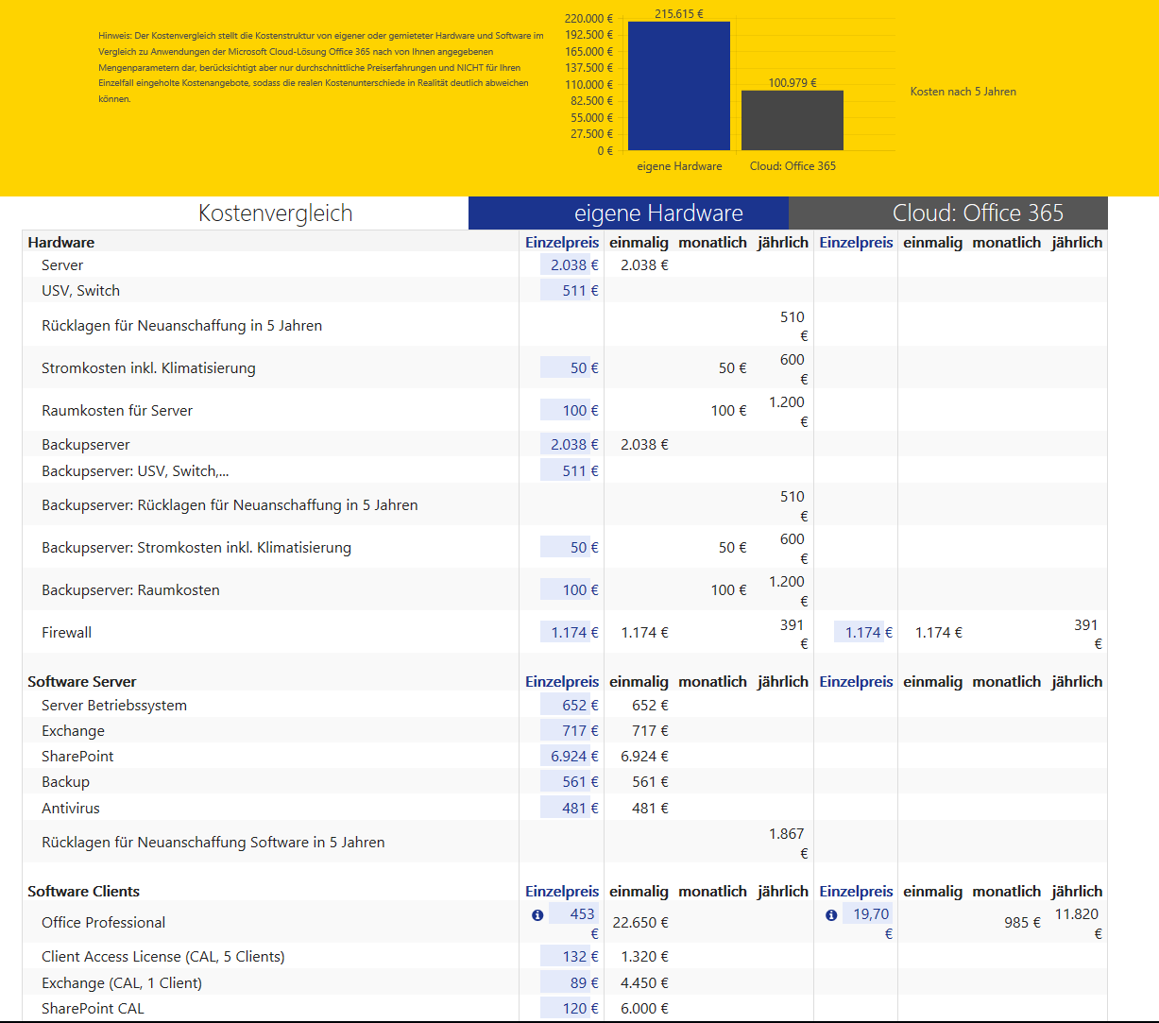Click the 220.000 € axis label
1159x1023 pixels.
tap(588, 18)
